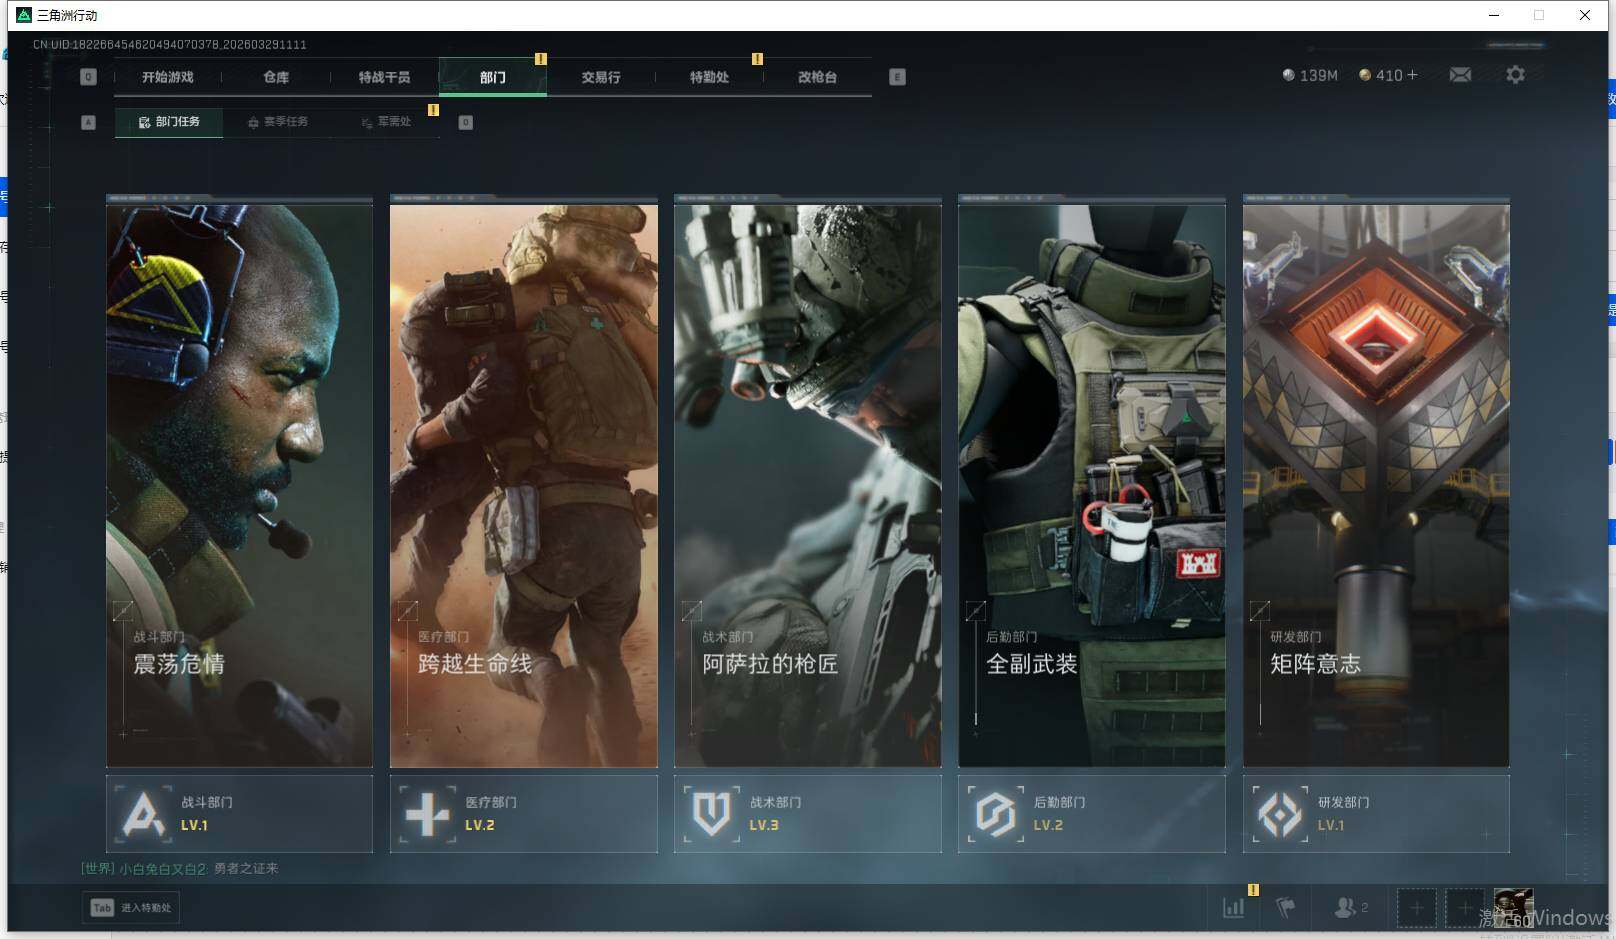Screen dimensions: 1616x939
Task: Click the 战斗部门 LV.1 button
Action: point(239,814)
